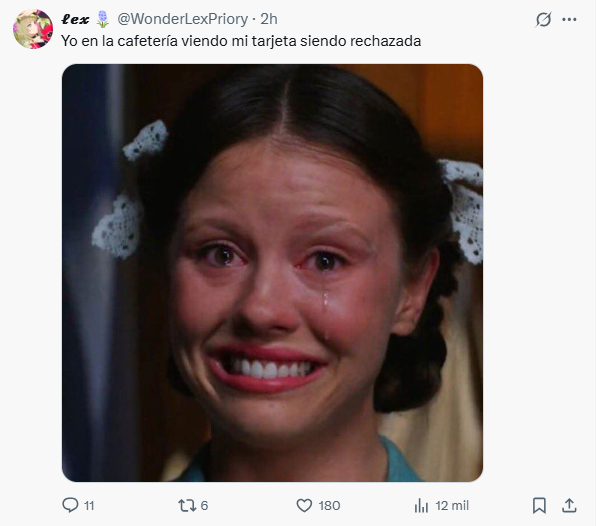The image size is (597, 526).
Task: Click the word cafetería in the tweet
Action: 147,41
